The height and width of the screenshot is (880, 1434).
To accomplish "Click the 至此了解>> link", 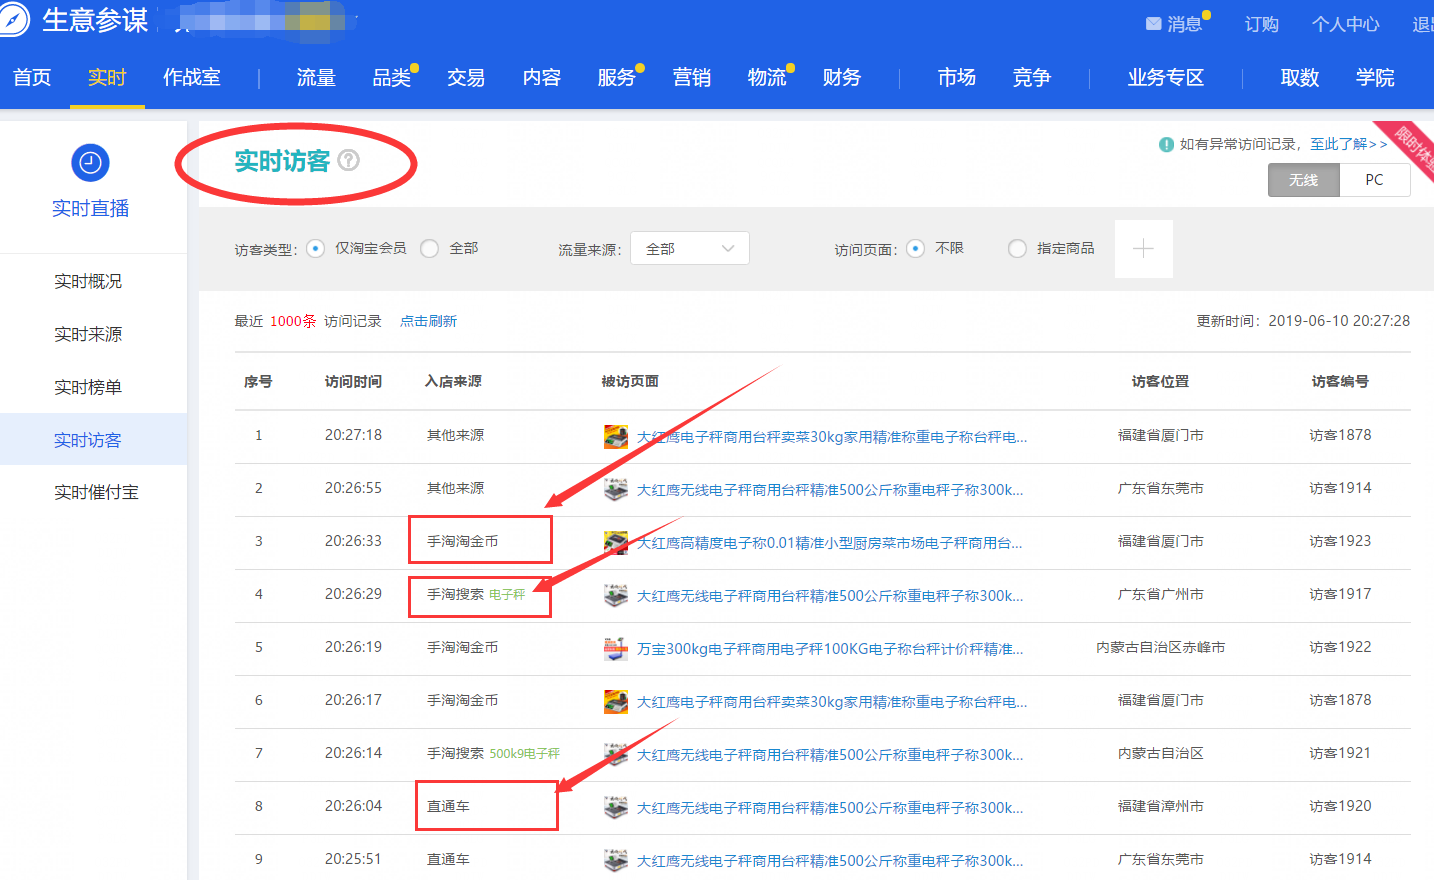I will (1348, 144).
